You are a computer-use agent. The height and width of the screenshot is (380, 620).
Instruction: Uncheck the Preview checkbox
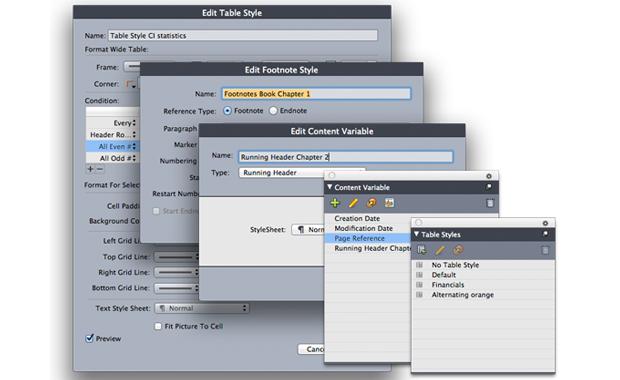click(x=90, y=338)
